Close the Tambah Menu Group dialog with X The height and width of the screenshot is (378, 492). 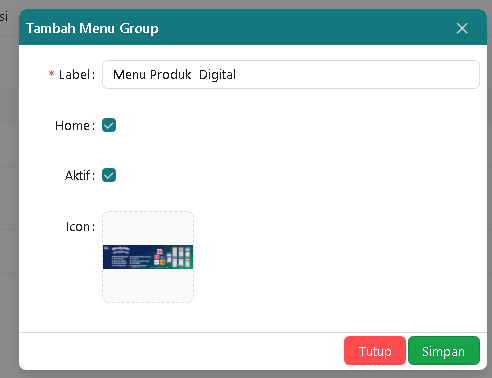tap(462, 28)
